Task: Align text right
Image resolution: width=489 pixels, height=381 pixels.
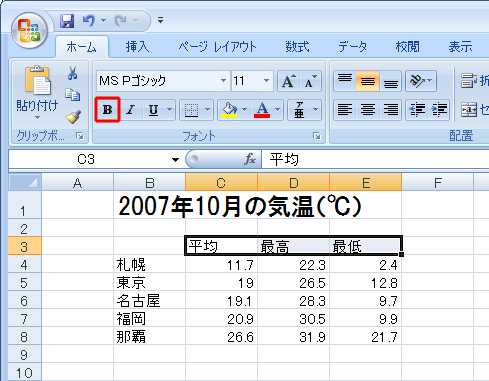Action: tap(390, 110)
